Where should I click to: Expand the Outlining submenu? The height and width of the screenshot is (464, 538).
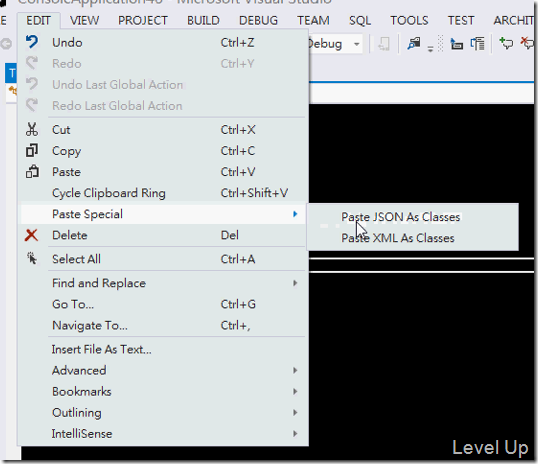[x=295, y=413]
